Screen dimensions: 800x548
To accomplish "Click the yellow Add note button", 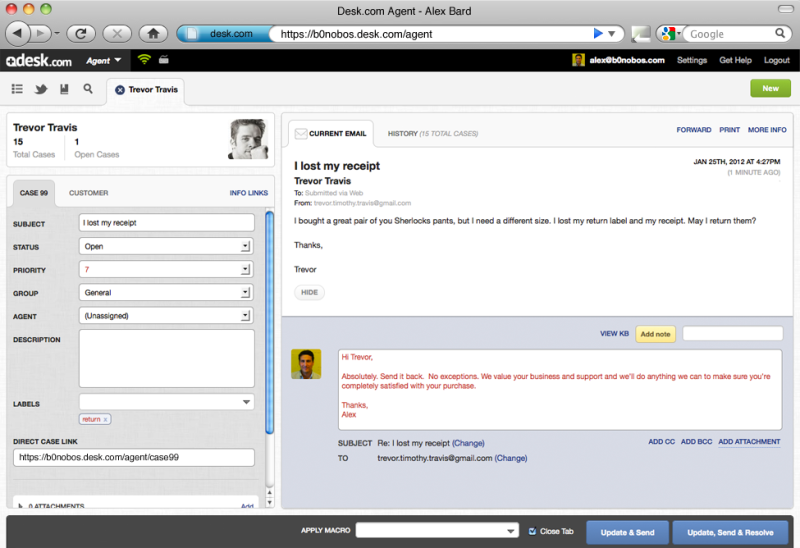I will 656,334.
